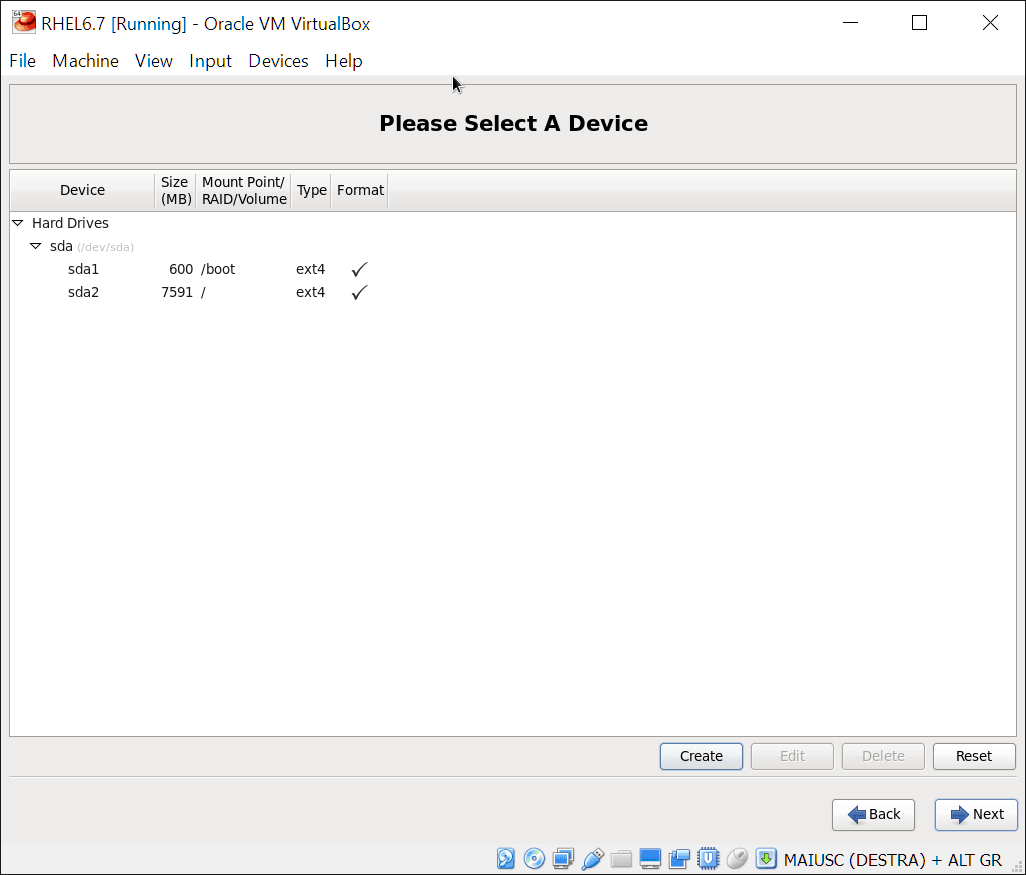This screenshot has height=875, width=1026.
Task: Click the /boot mount point cell
Action: pyautogui.click(x=218, y=269)
